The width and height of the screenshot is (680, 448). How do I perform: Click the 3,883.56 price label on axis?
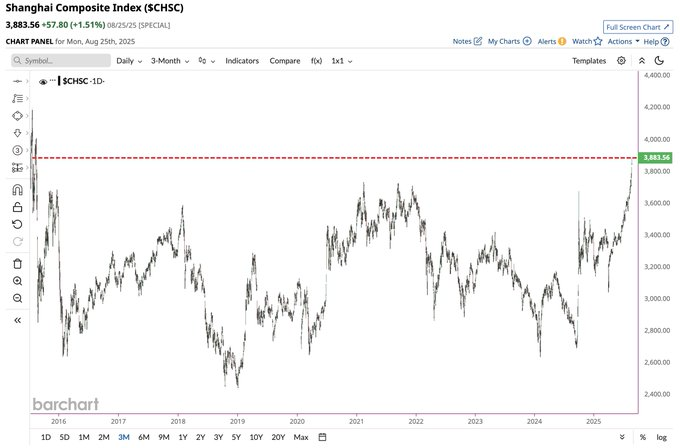point(657,157)
